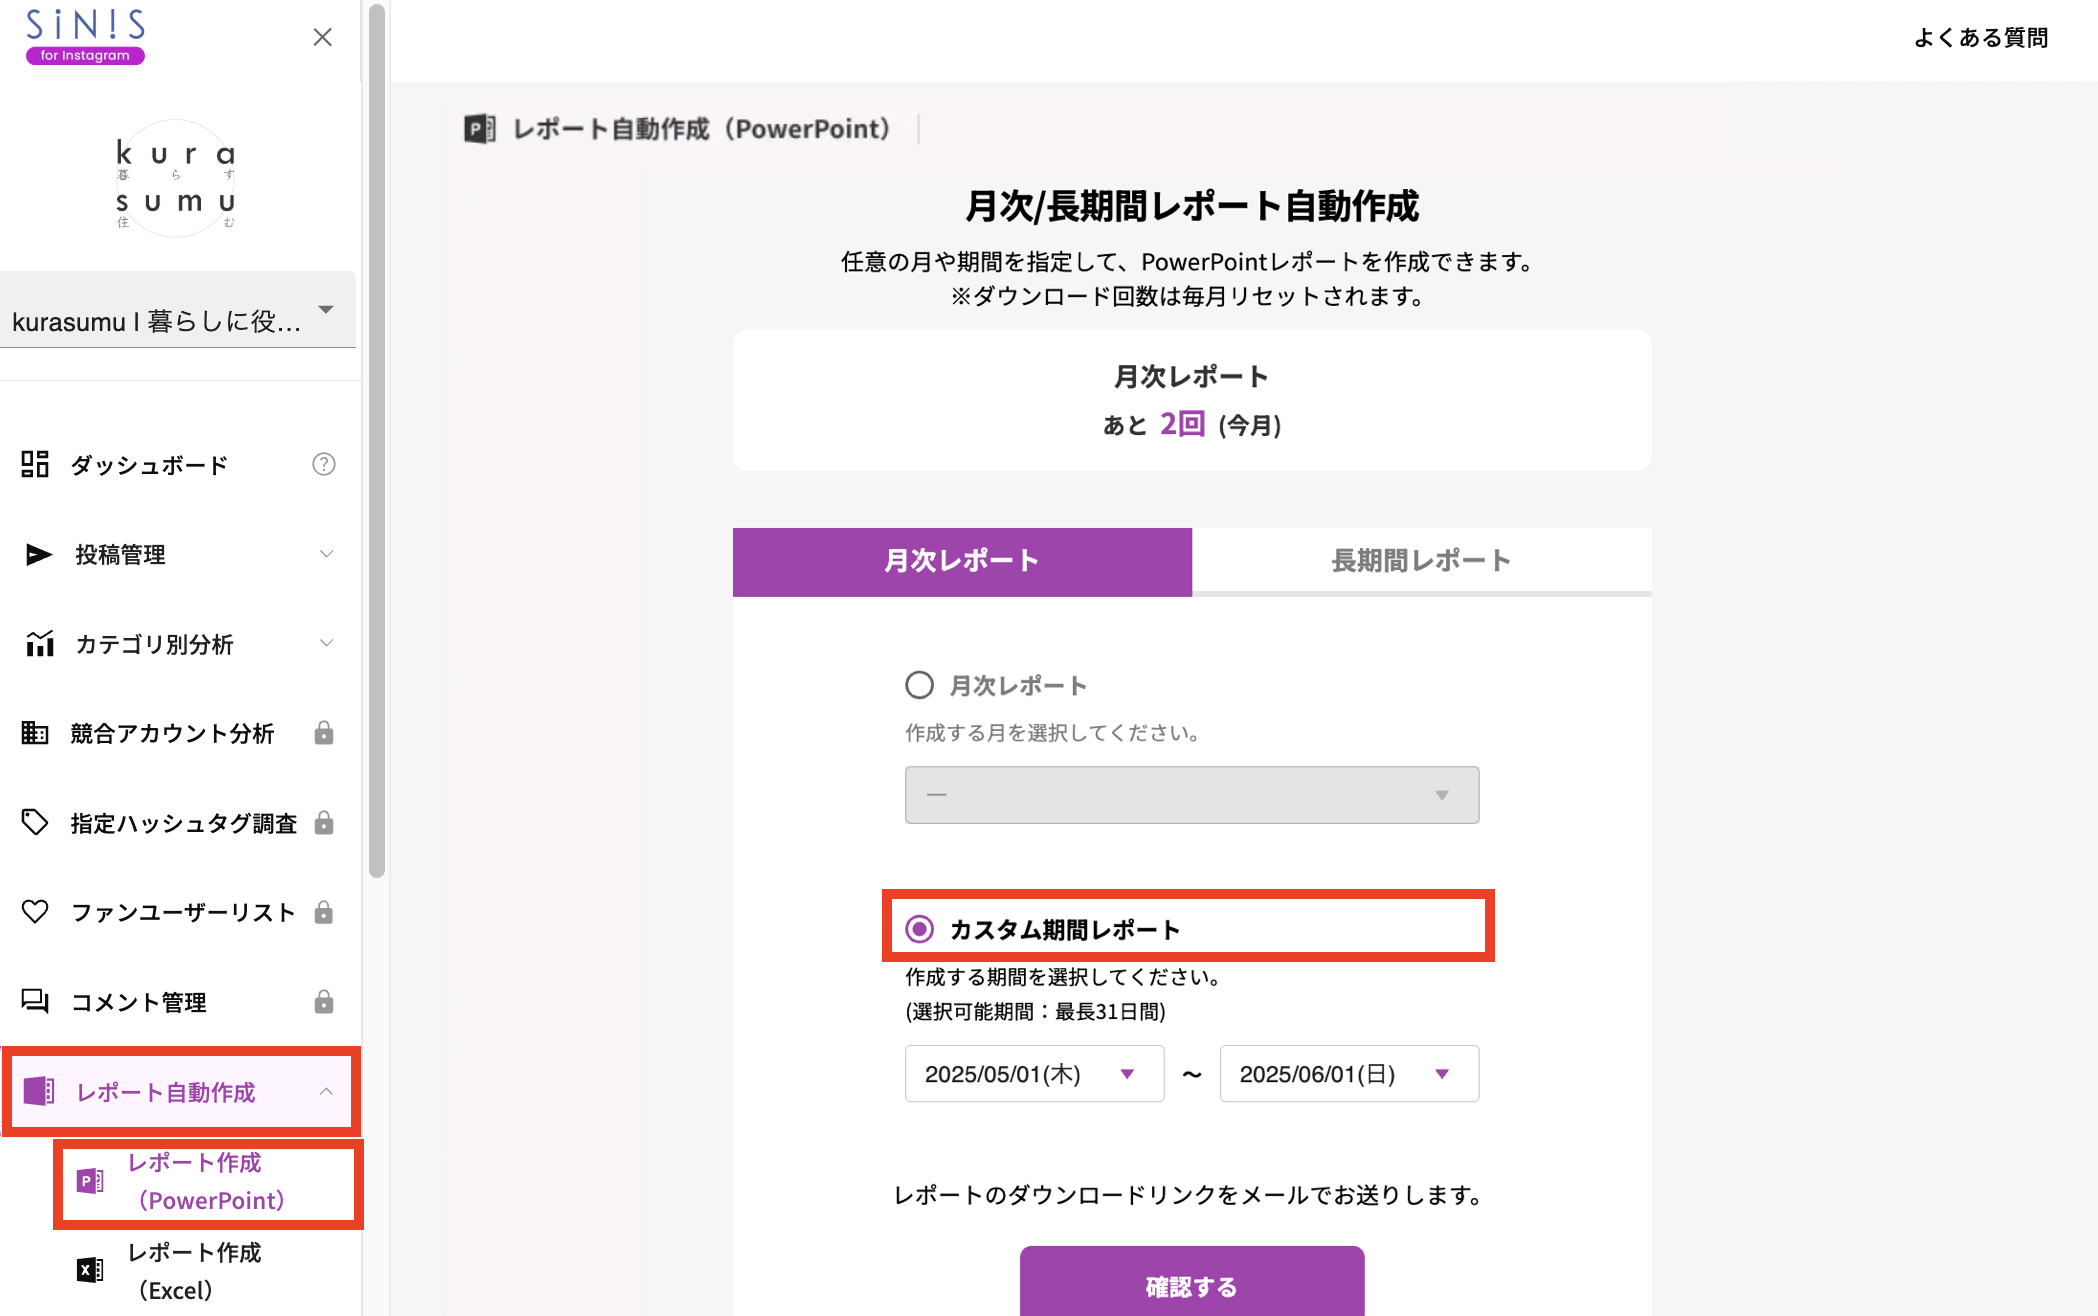The image size is (2098, 1316).
Task: Open the month selection dropdown
Action: tap(1190, 795)
